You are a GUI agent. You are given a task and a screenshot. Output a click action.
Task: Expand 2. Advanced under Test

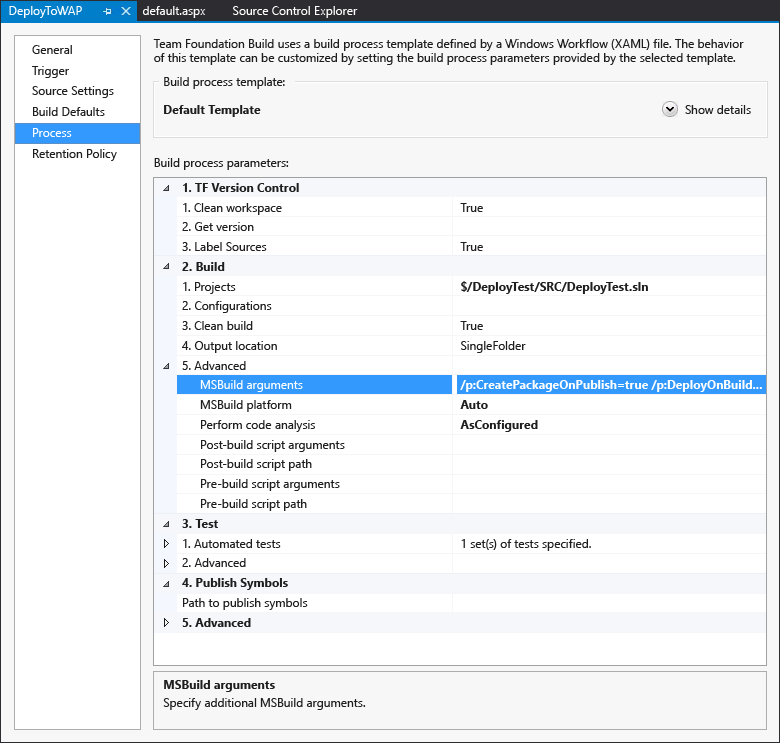click(x=167, y=563)
